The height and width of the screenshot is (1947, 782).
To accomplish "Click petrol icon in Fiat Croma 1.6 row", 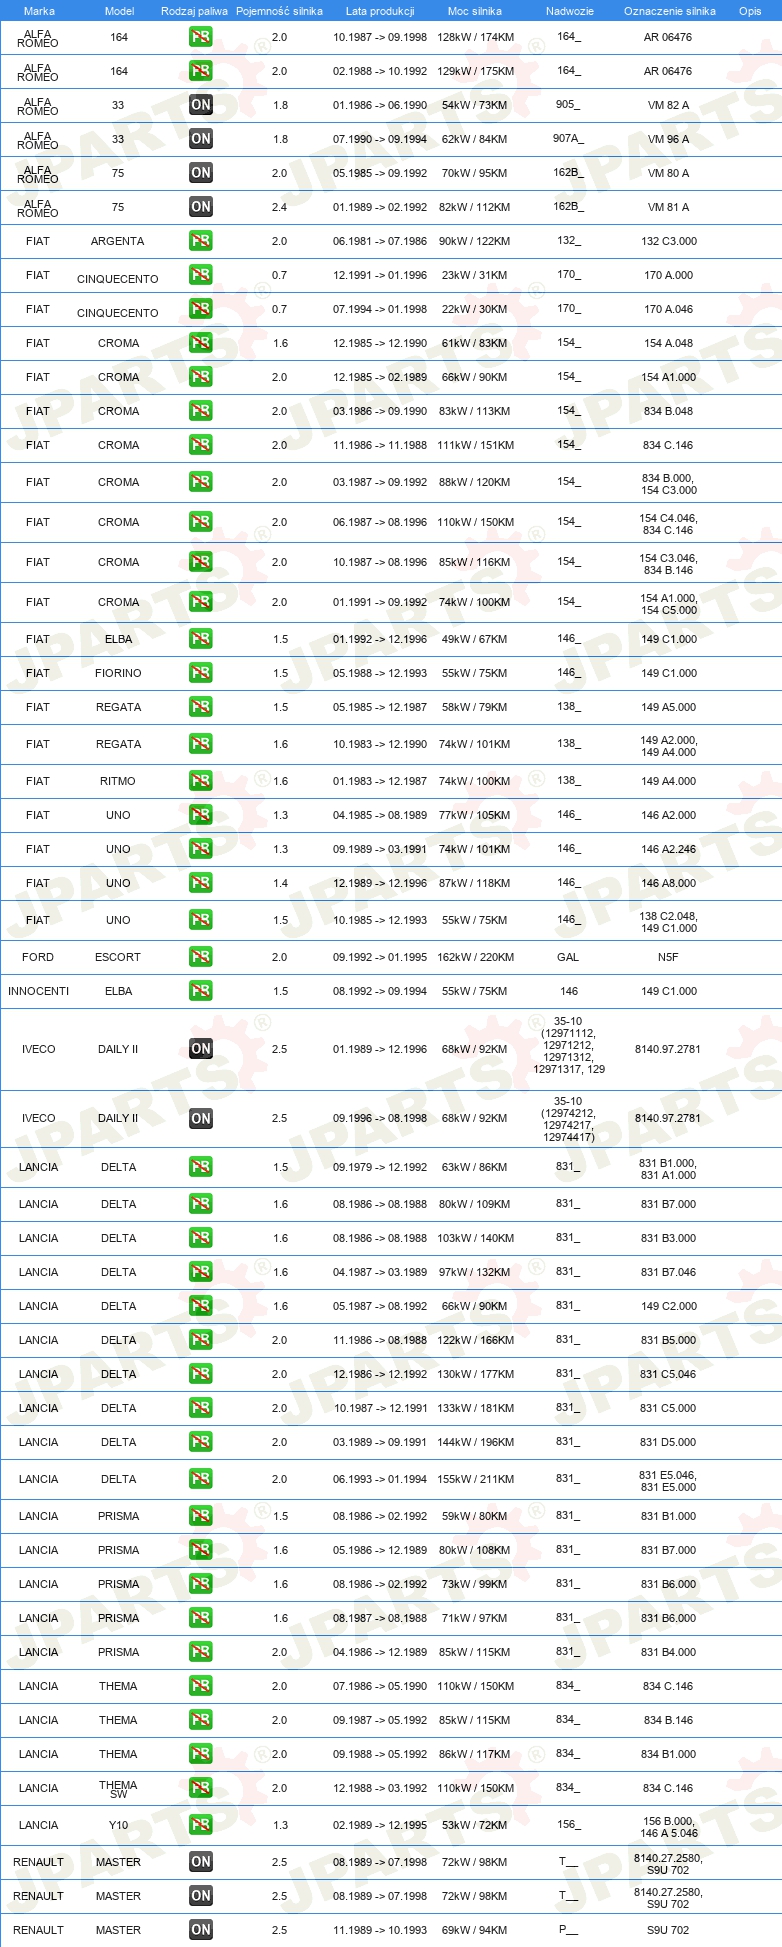I will (201, 343).
